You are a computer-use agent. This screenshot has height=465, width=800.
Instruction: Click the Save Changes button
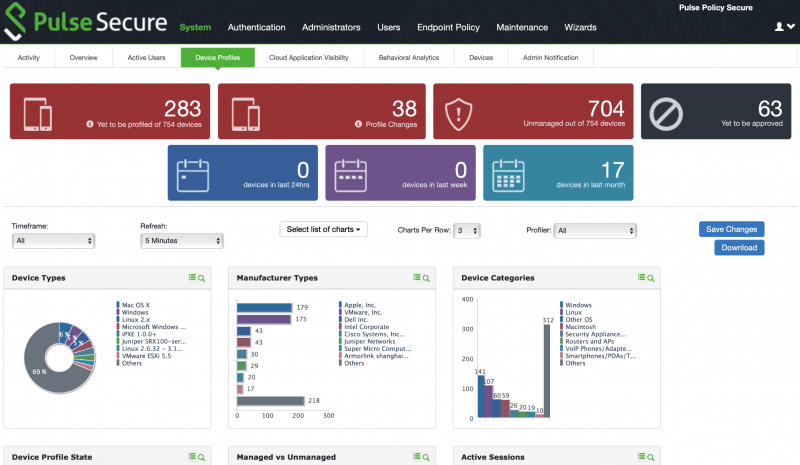(732, 229)
